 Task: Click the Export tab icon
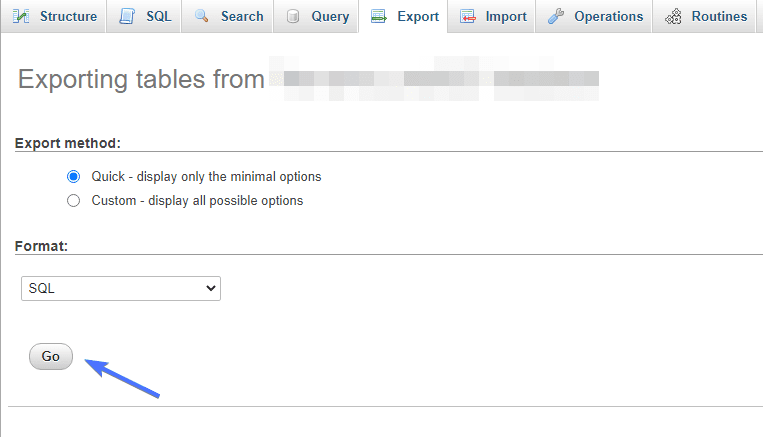(379, 17)
